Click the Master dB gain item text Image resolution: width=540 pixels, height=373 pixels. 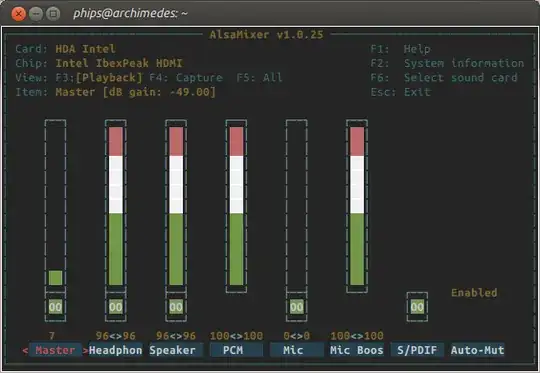click(135, 92)
